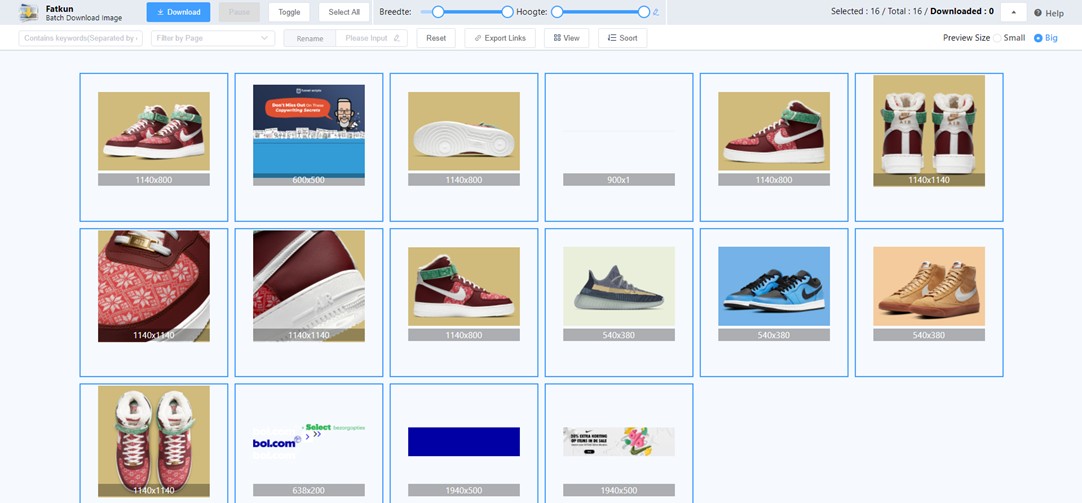Open Help via the question mark icon
This screenshot has height=503, width=1082.
point(1037,13)
